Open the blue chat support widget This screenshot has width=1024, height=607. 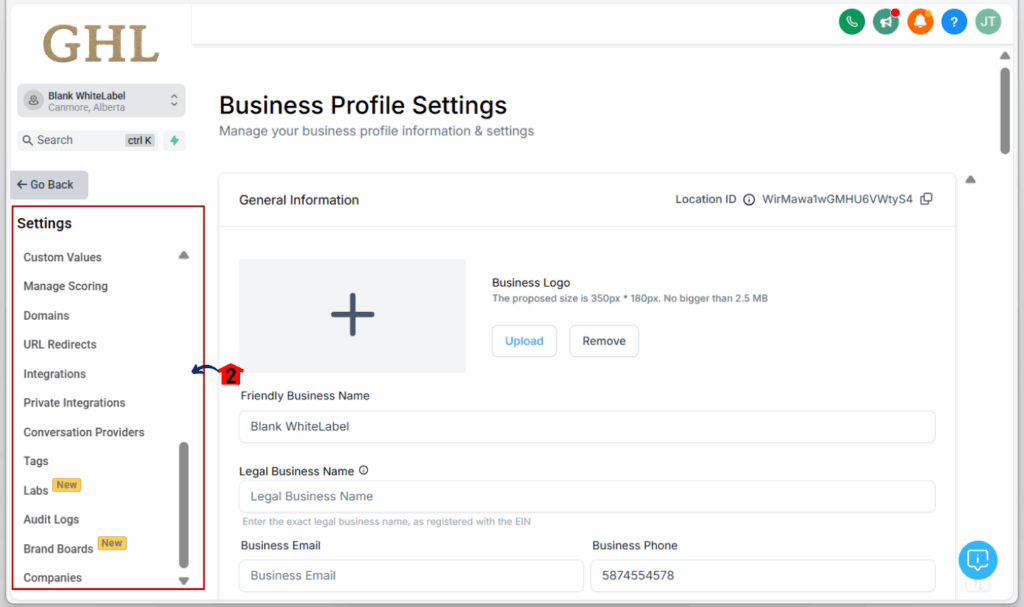(x=977, y=559)
